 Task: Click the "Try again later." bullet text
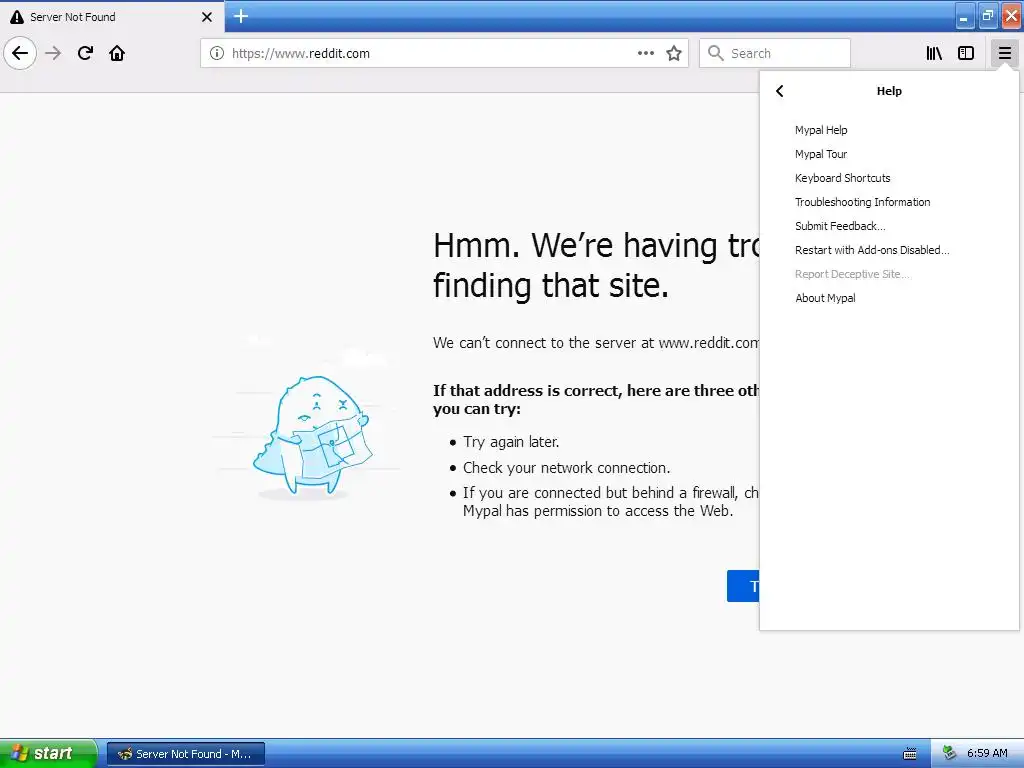coord(511,442)
